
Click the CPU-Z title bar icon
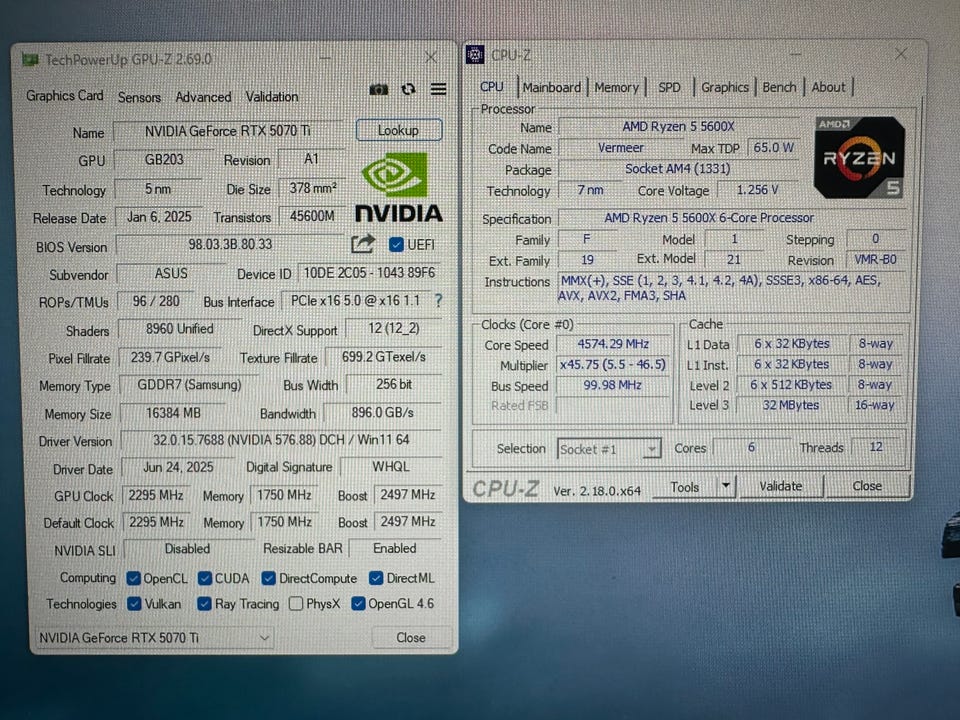(475, 54)
